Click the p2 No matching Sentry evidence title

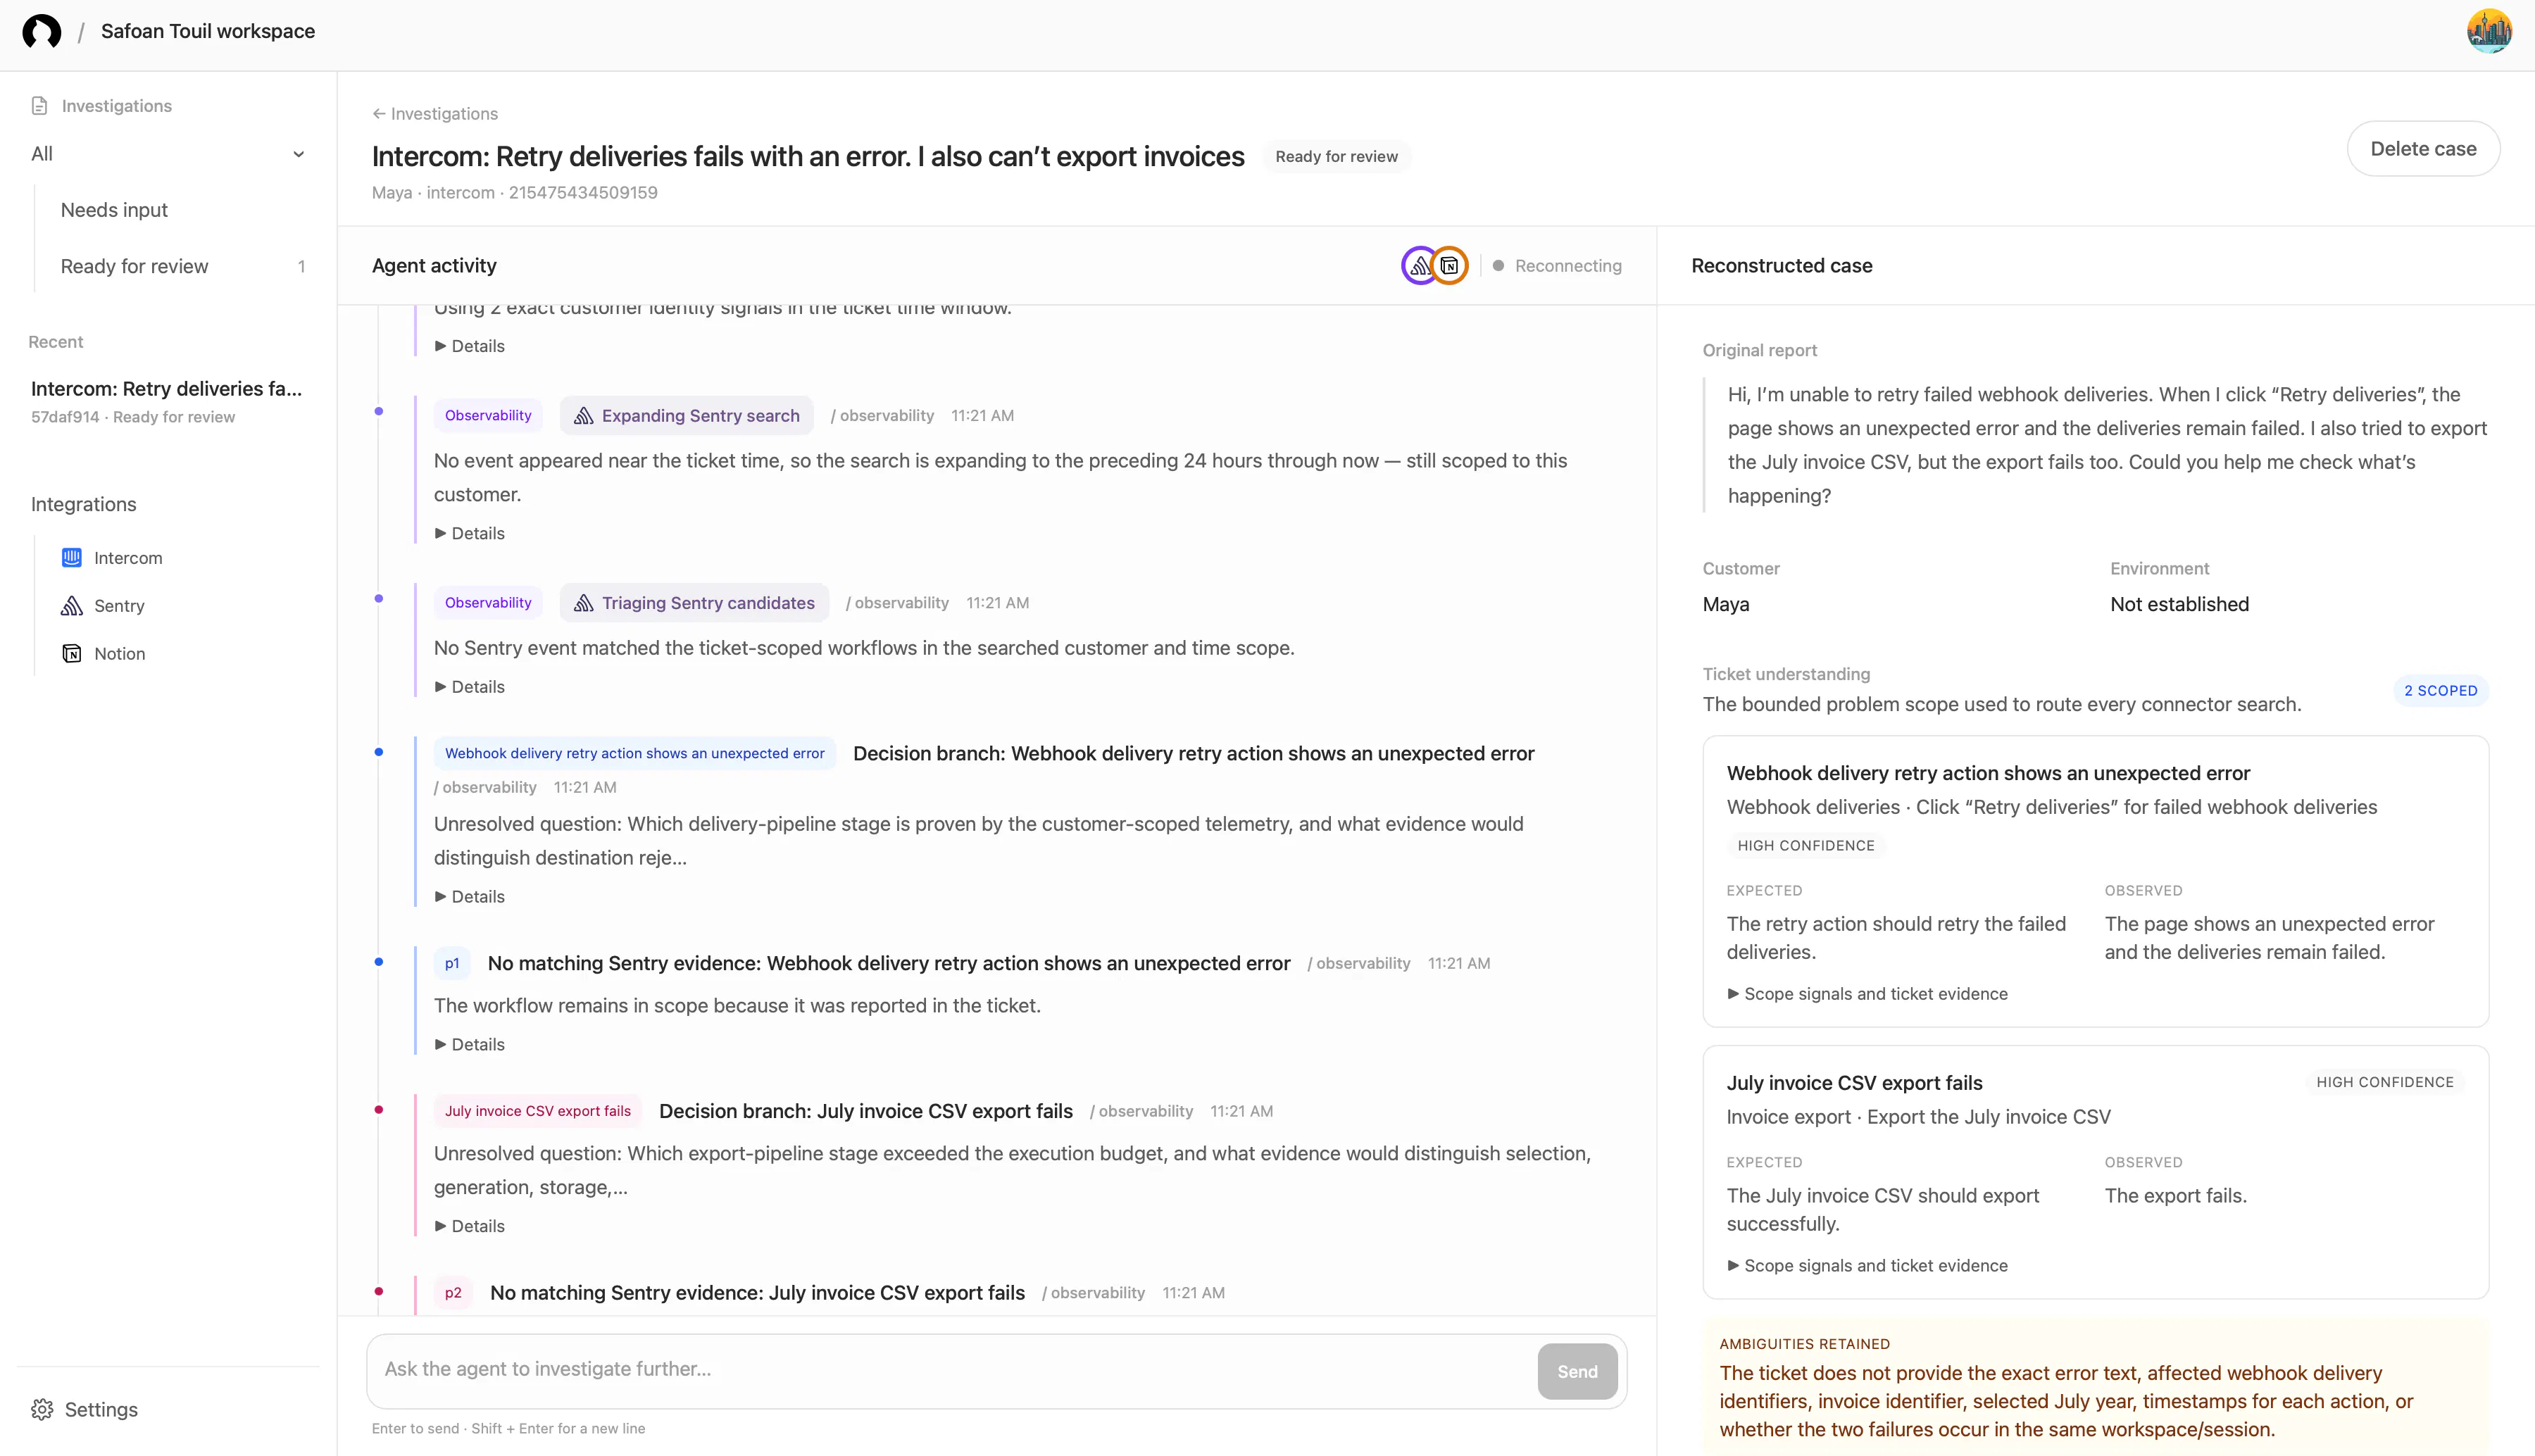click(x=757, y=1294)
